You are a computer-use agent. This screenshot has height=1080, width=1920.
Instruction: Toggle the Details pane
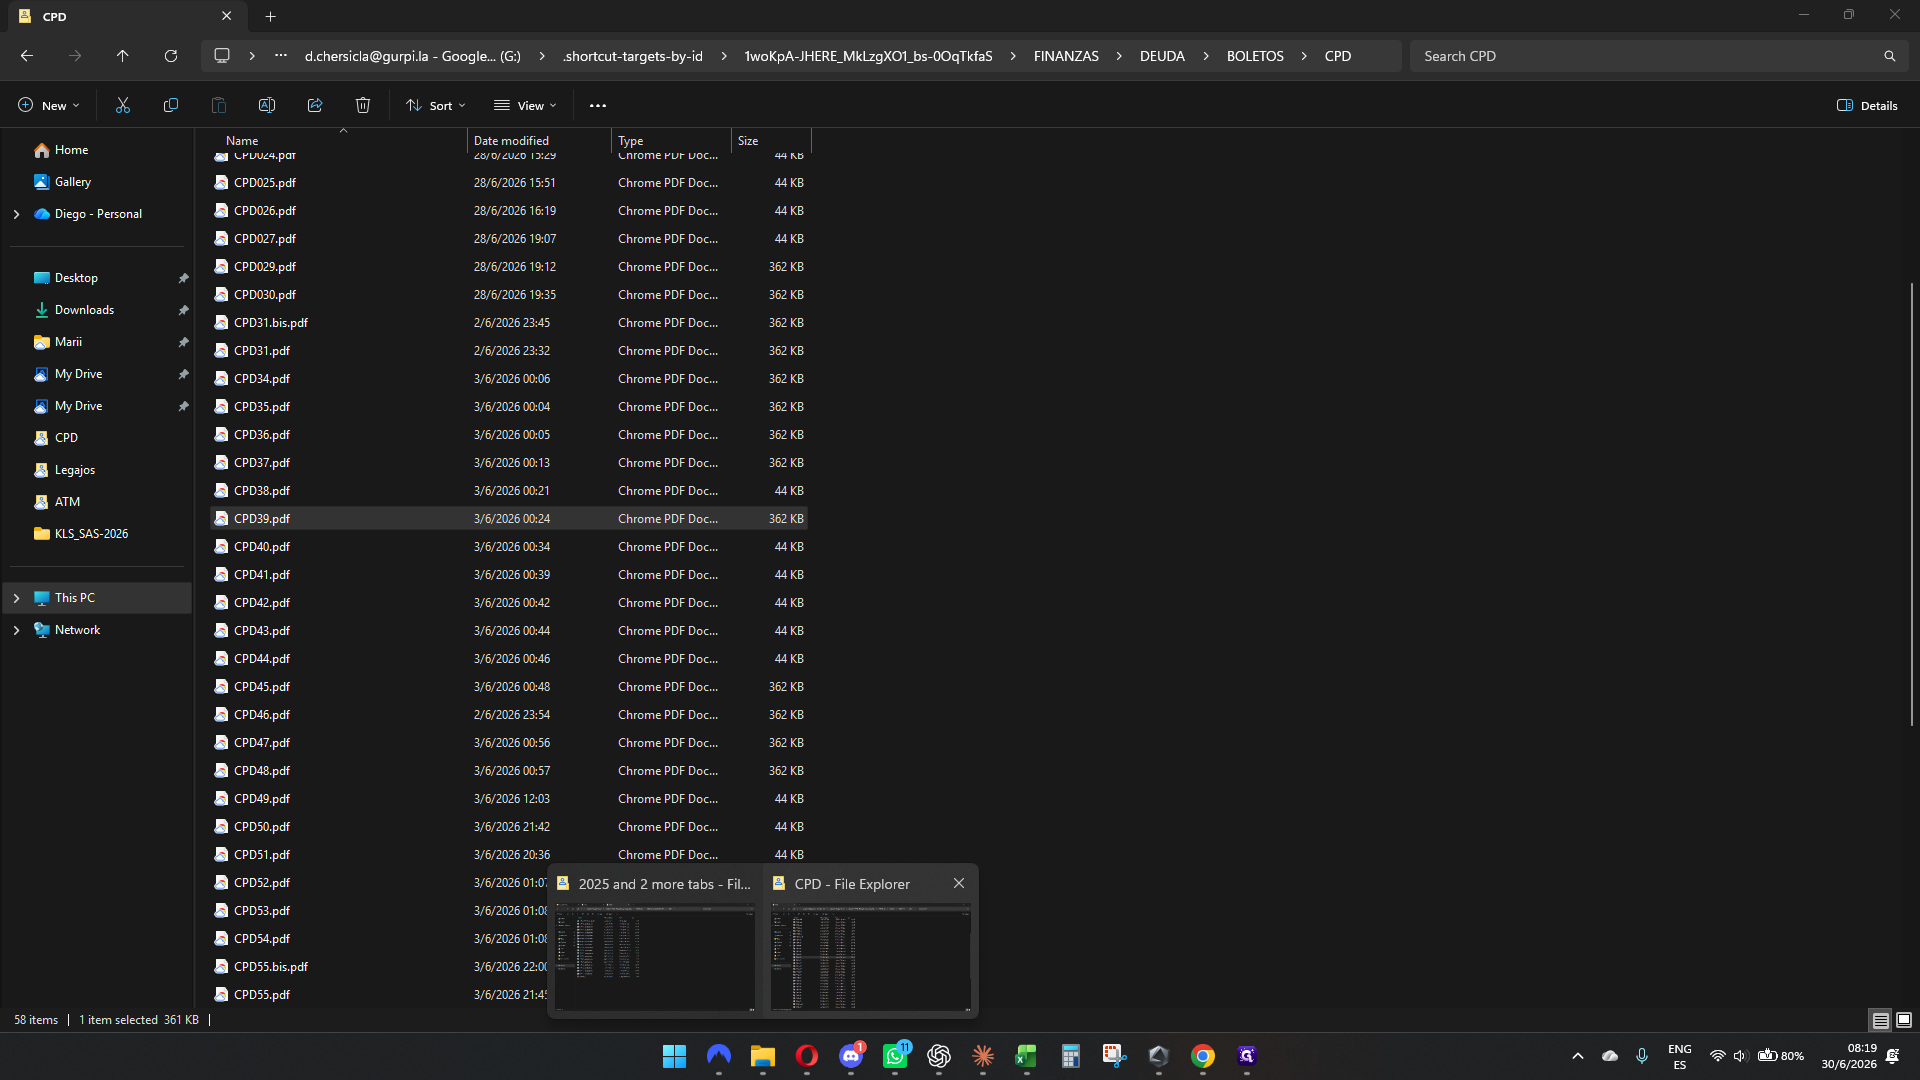[1867, 105]
